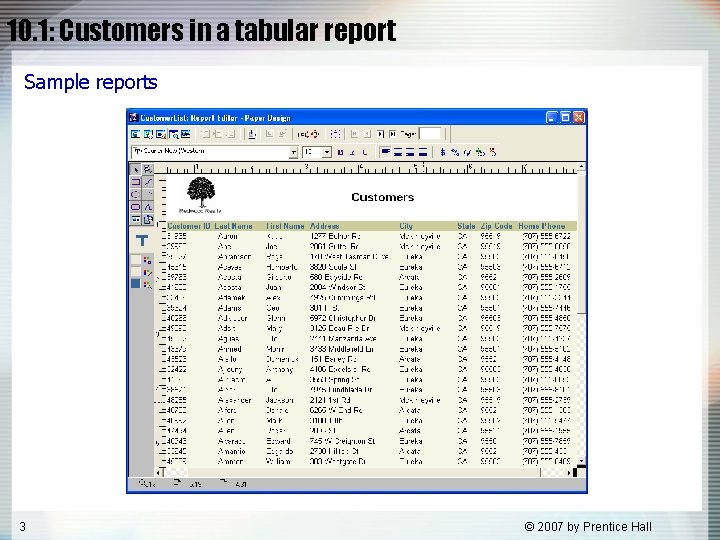Select the arrow pointer tool
The width and height of the screenshot is (720, 540).
(x=136, y=169)
